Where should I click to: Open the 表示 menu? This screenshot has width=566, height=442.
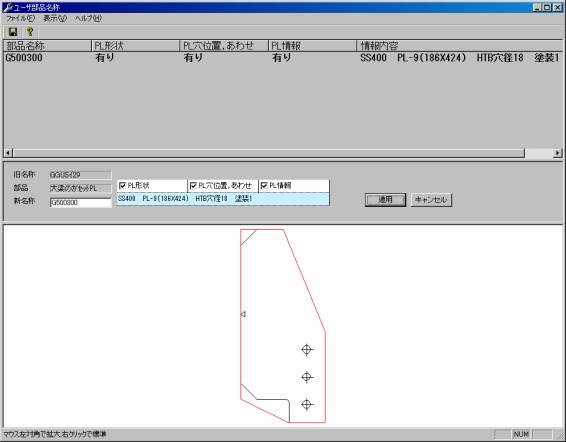tap(55, 18)
